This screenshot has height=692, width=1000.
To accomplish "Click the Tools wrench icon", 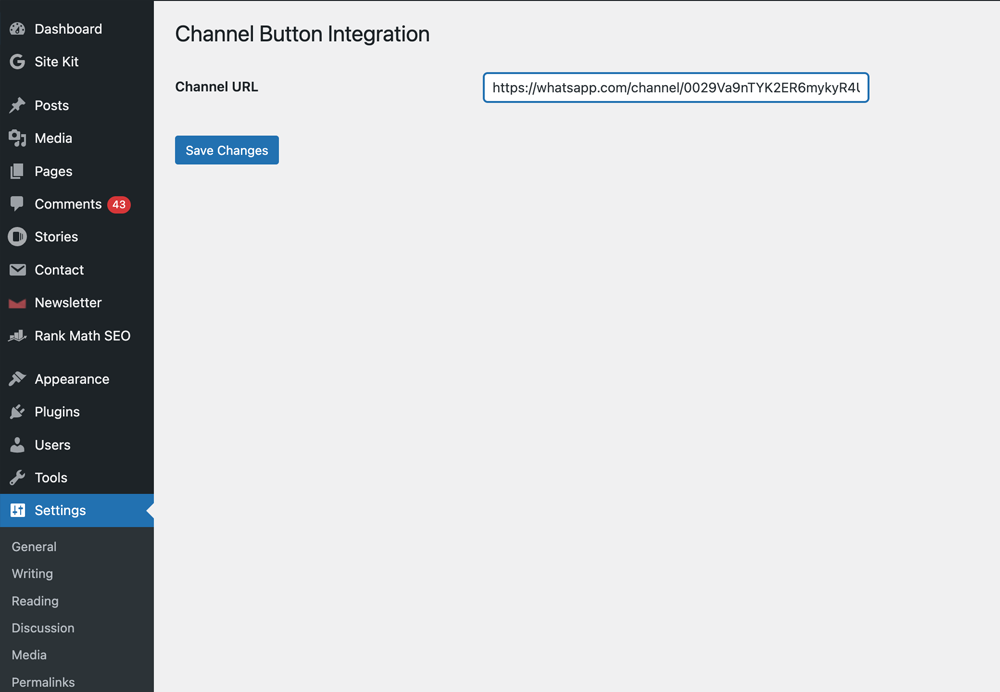I will (17, 478).
